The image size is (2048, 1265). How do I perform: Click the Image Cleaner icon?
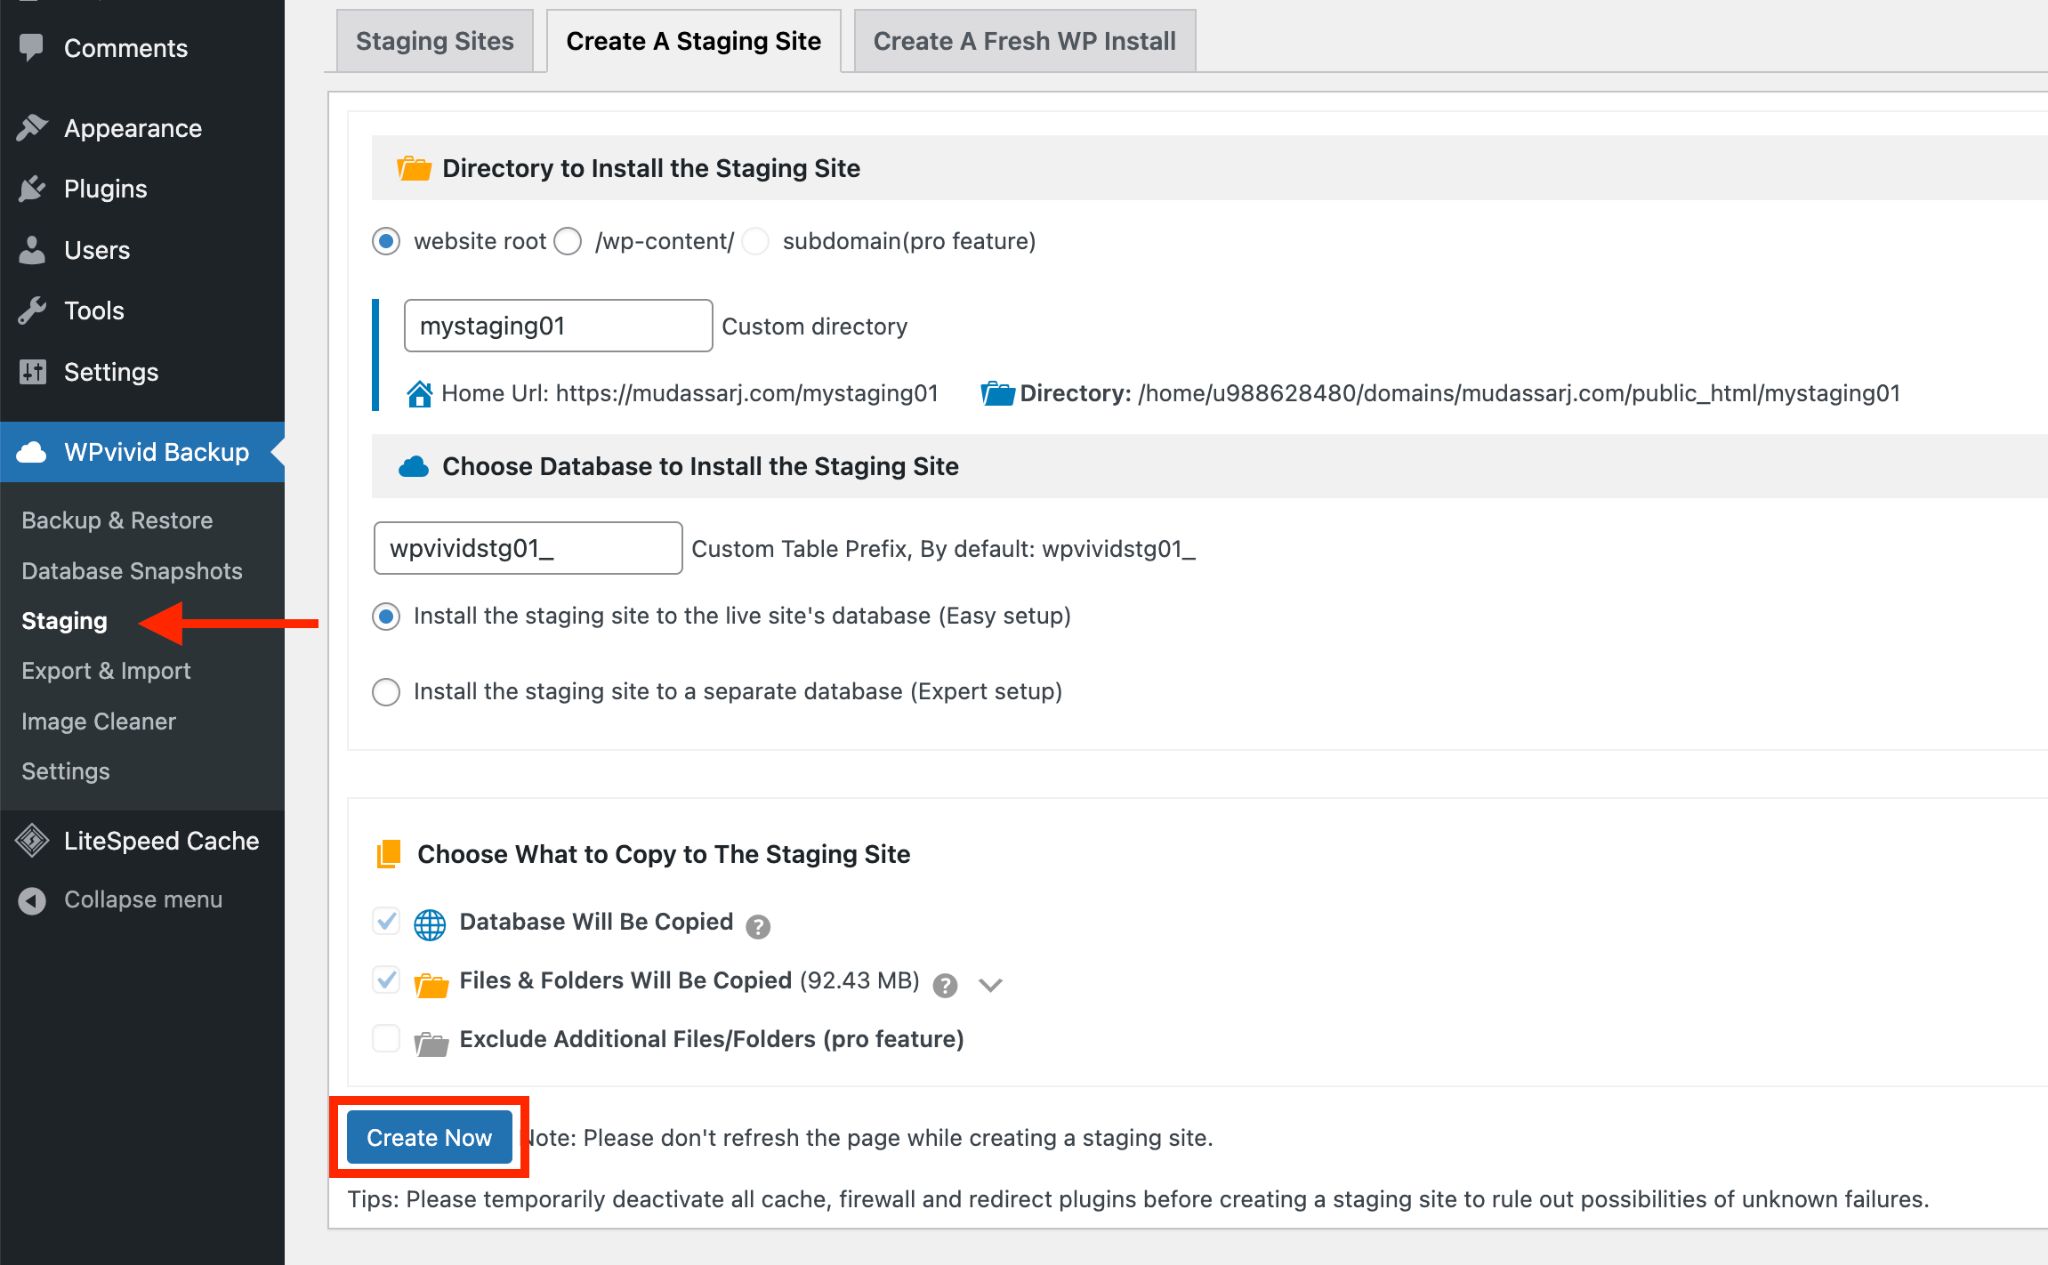(98, 720)
